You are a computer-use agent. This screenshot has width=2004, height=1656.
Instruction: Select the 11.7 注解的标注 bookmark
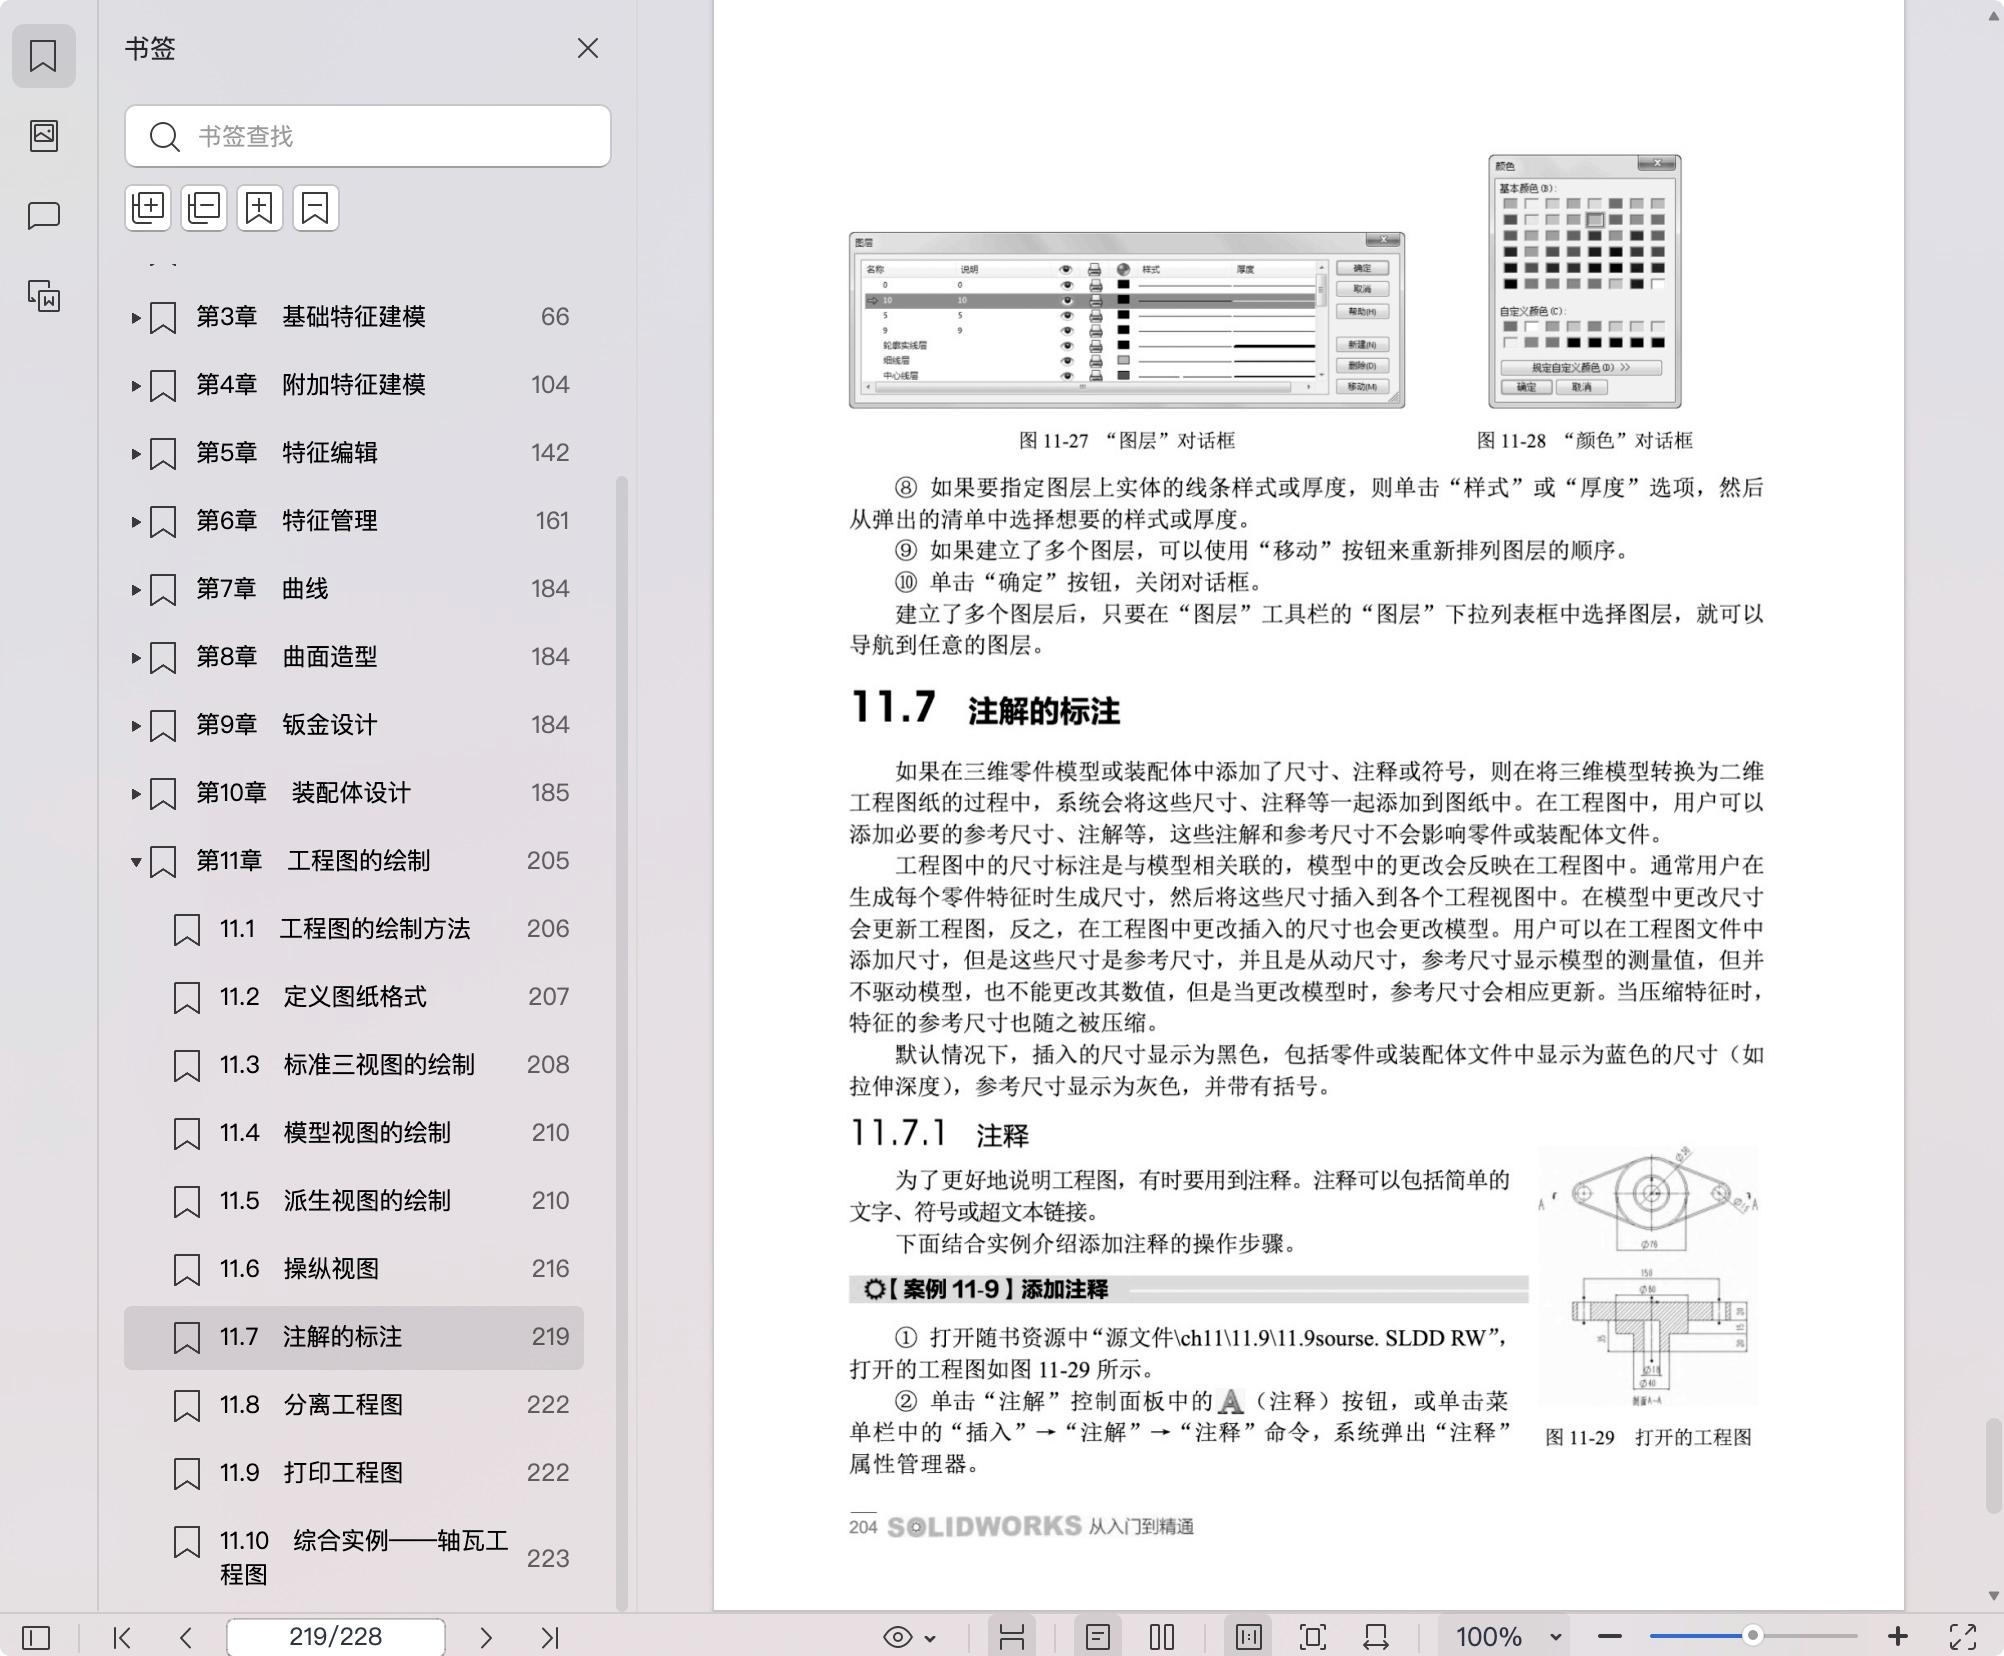354,1337
